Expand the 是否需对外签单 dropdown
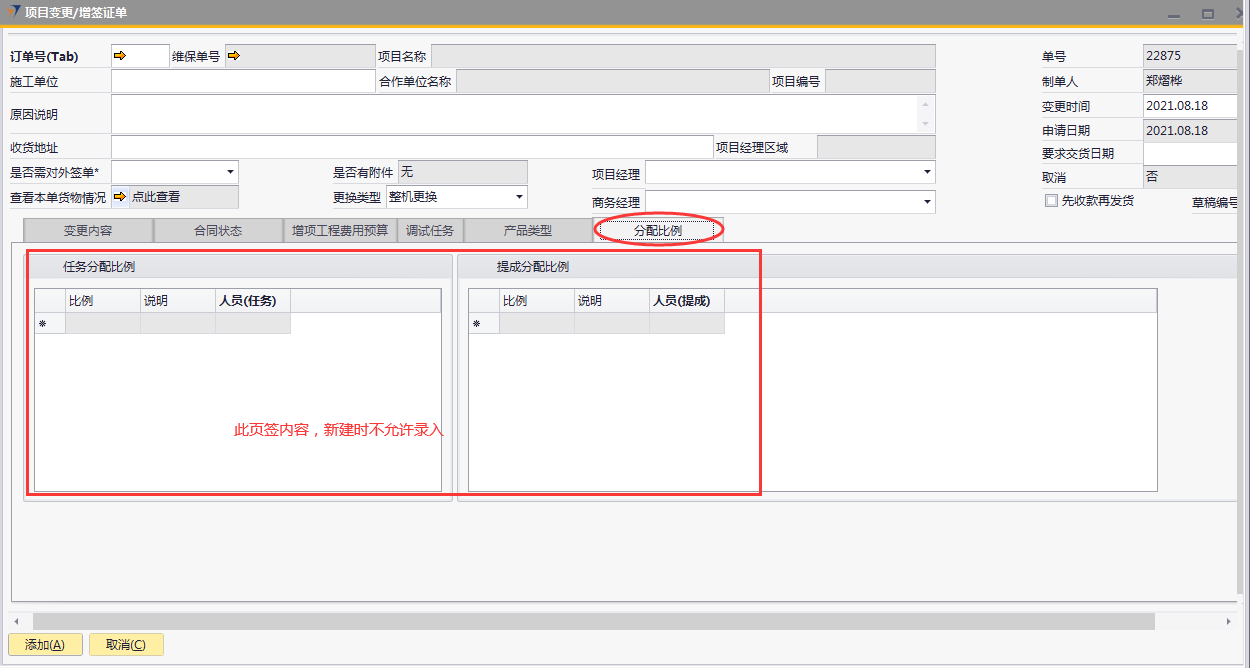This screenshot has height=668, width=1250. click(230, 172)
